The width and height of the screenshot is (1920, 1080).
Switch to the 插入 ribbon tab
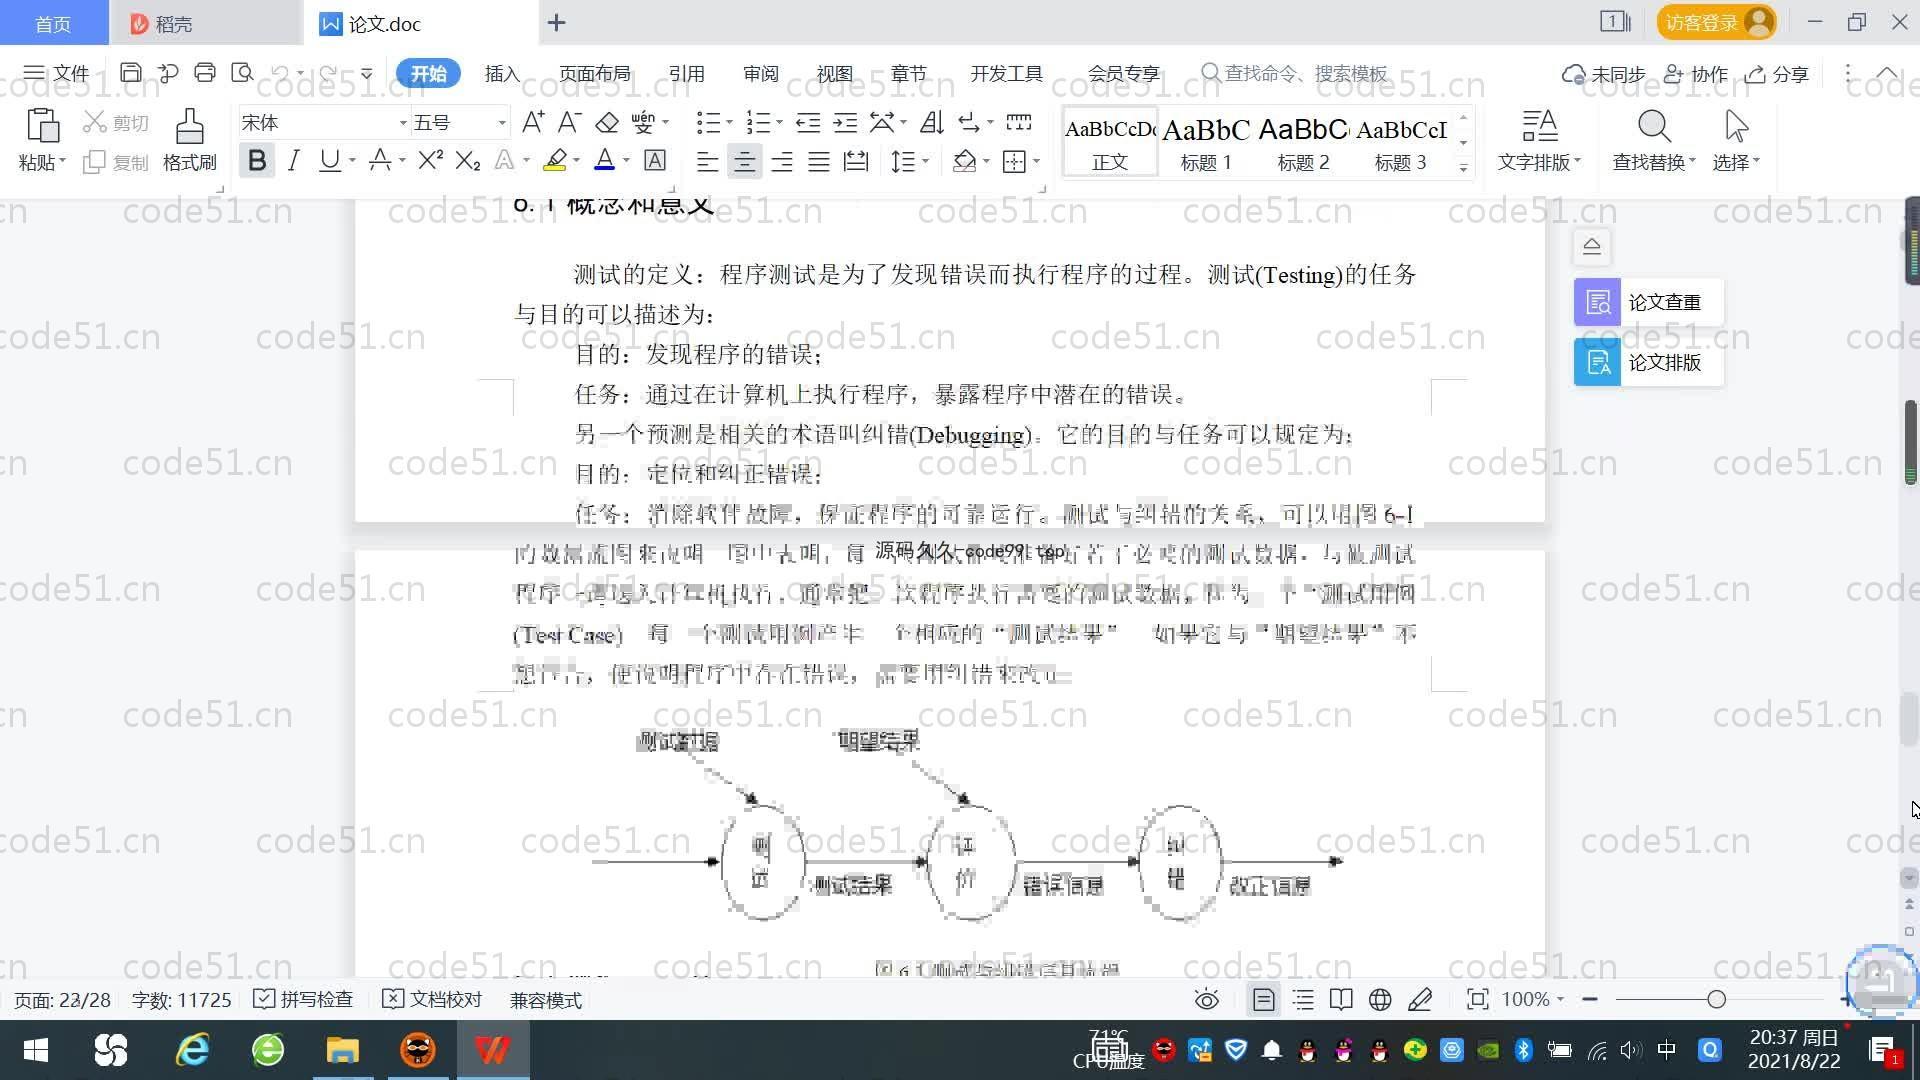coord(502,74)
